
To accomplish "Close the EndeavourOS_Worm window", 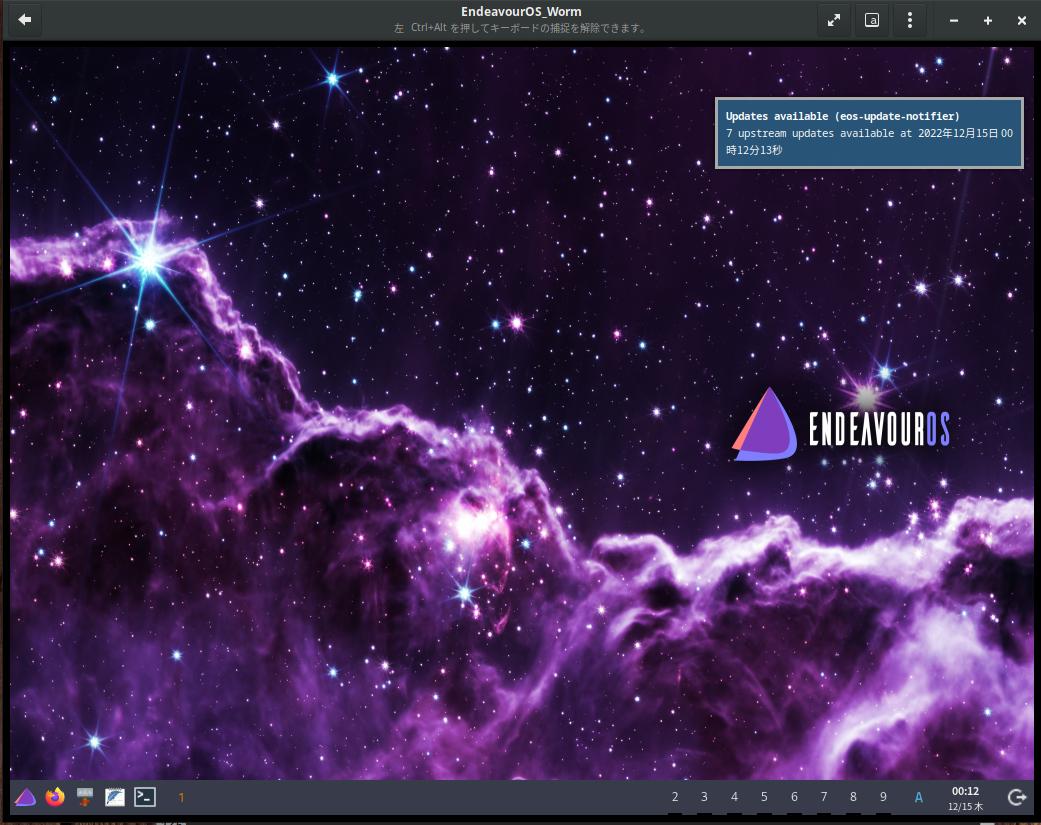I will click(1022, 21).
